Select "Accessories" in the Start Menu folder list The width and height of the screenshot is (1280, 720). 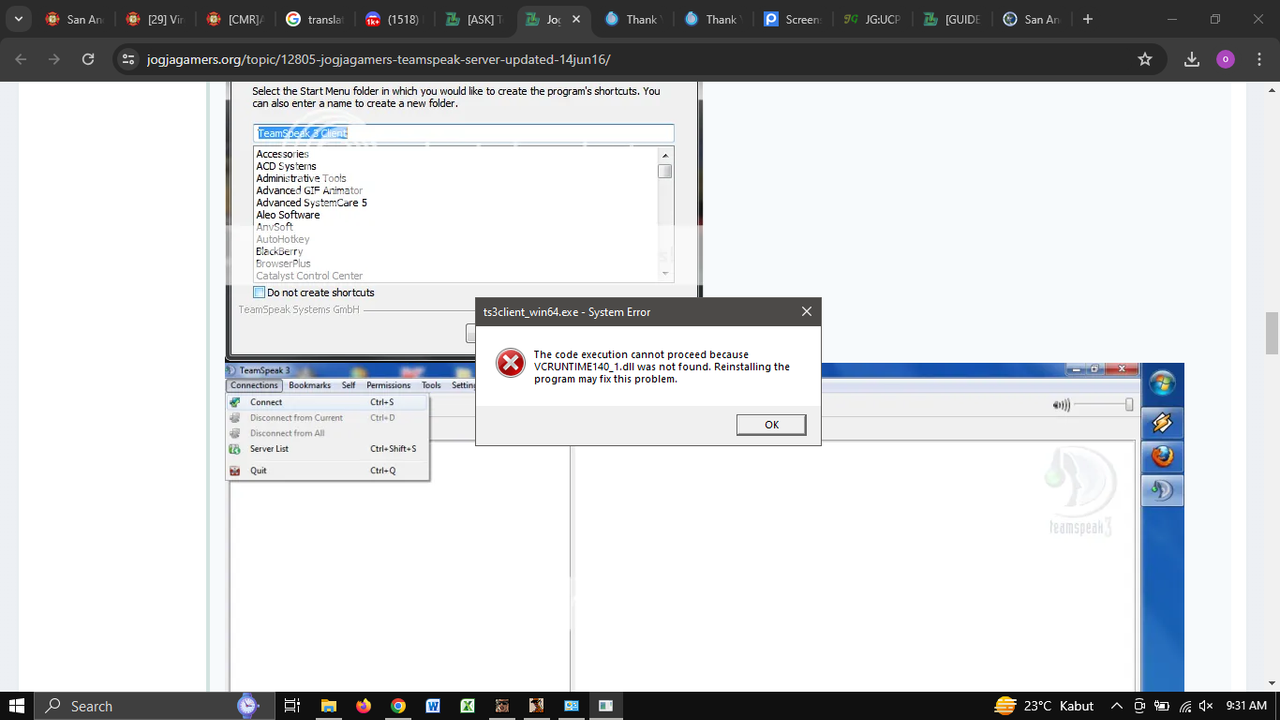tap(282, 154)
